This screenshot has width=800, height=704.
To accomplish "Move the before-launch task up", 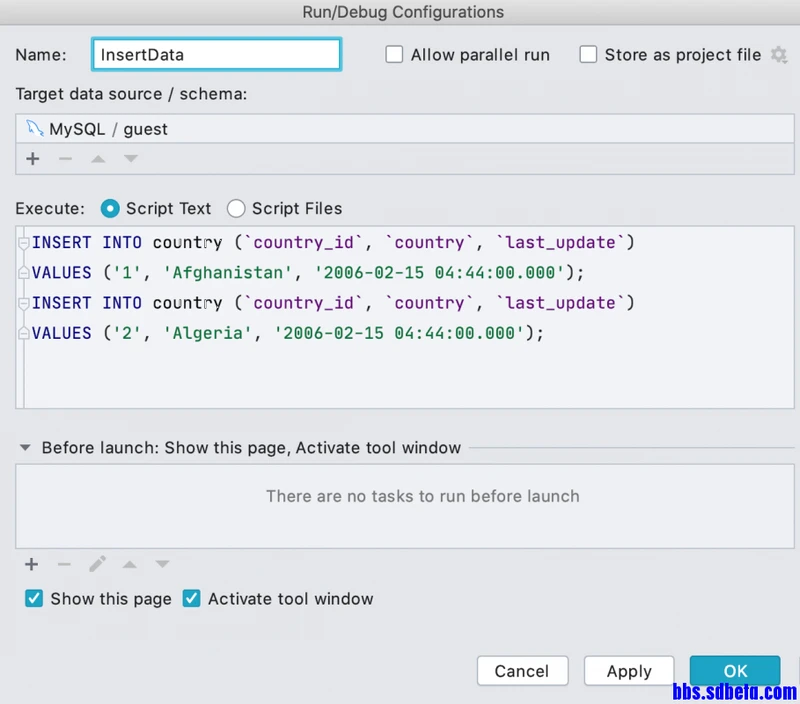I will [130, 564].
